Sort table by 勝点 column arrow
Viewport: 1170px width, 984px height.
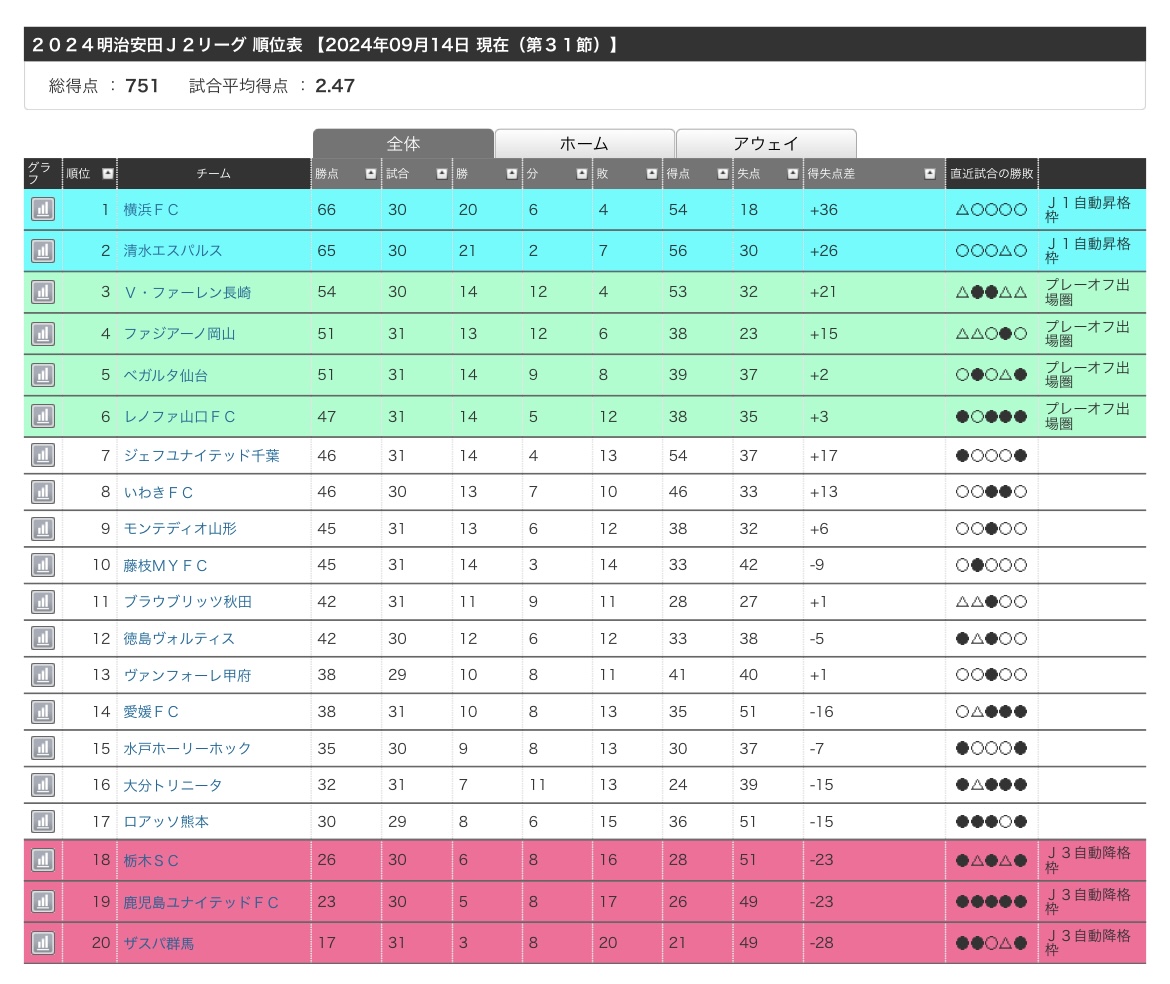coord(371,174)
